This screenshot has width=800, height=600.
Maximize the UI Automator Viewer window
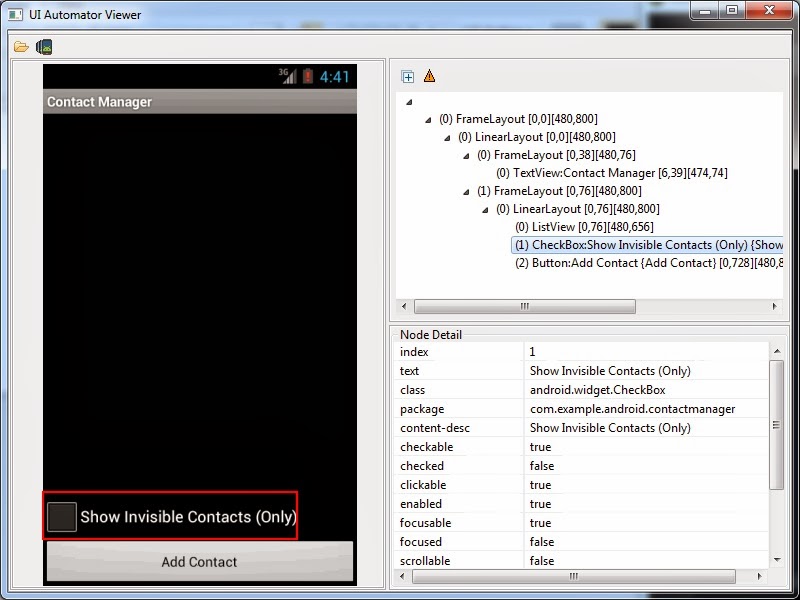tap(732, 10)
